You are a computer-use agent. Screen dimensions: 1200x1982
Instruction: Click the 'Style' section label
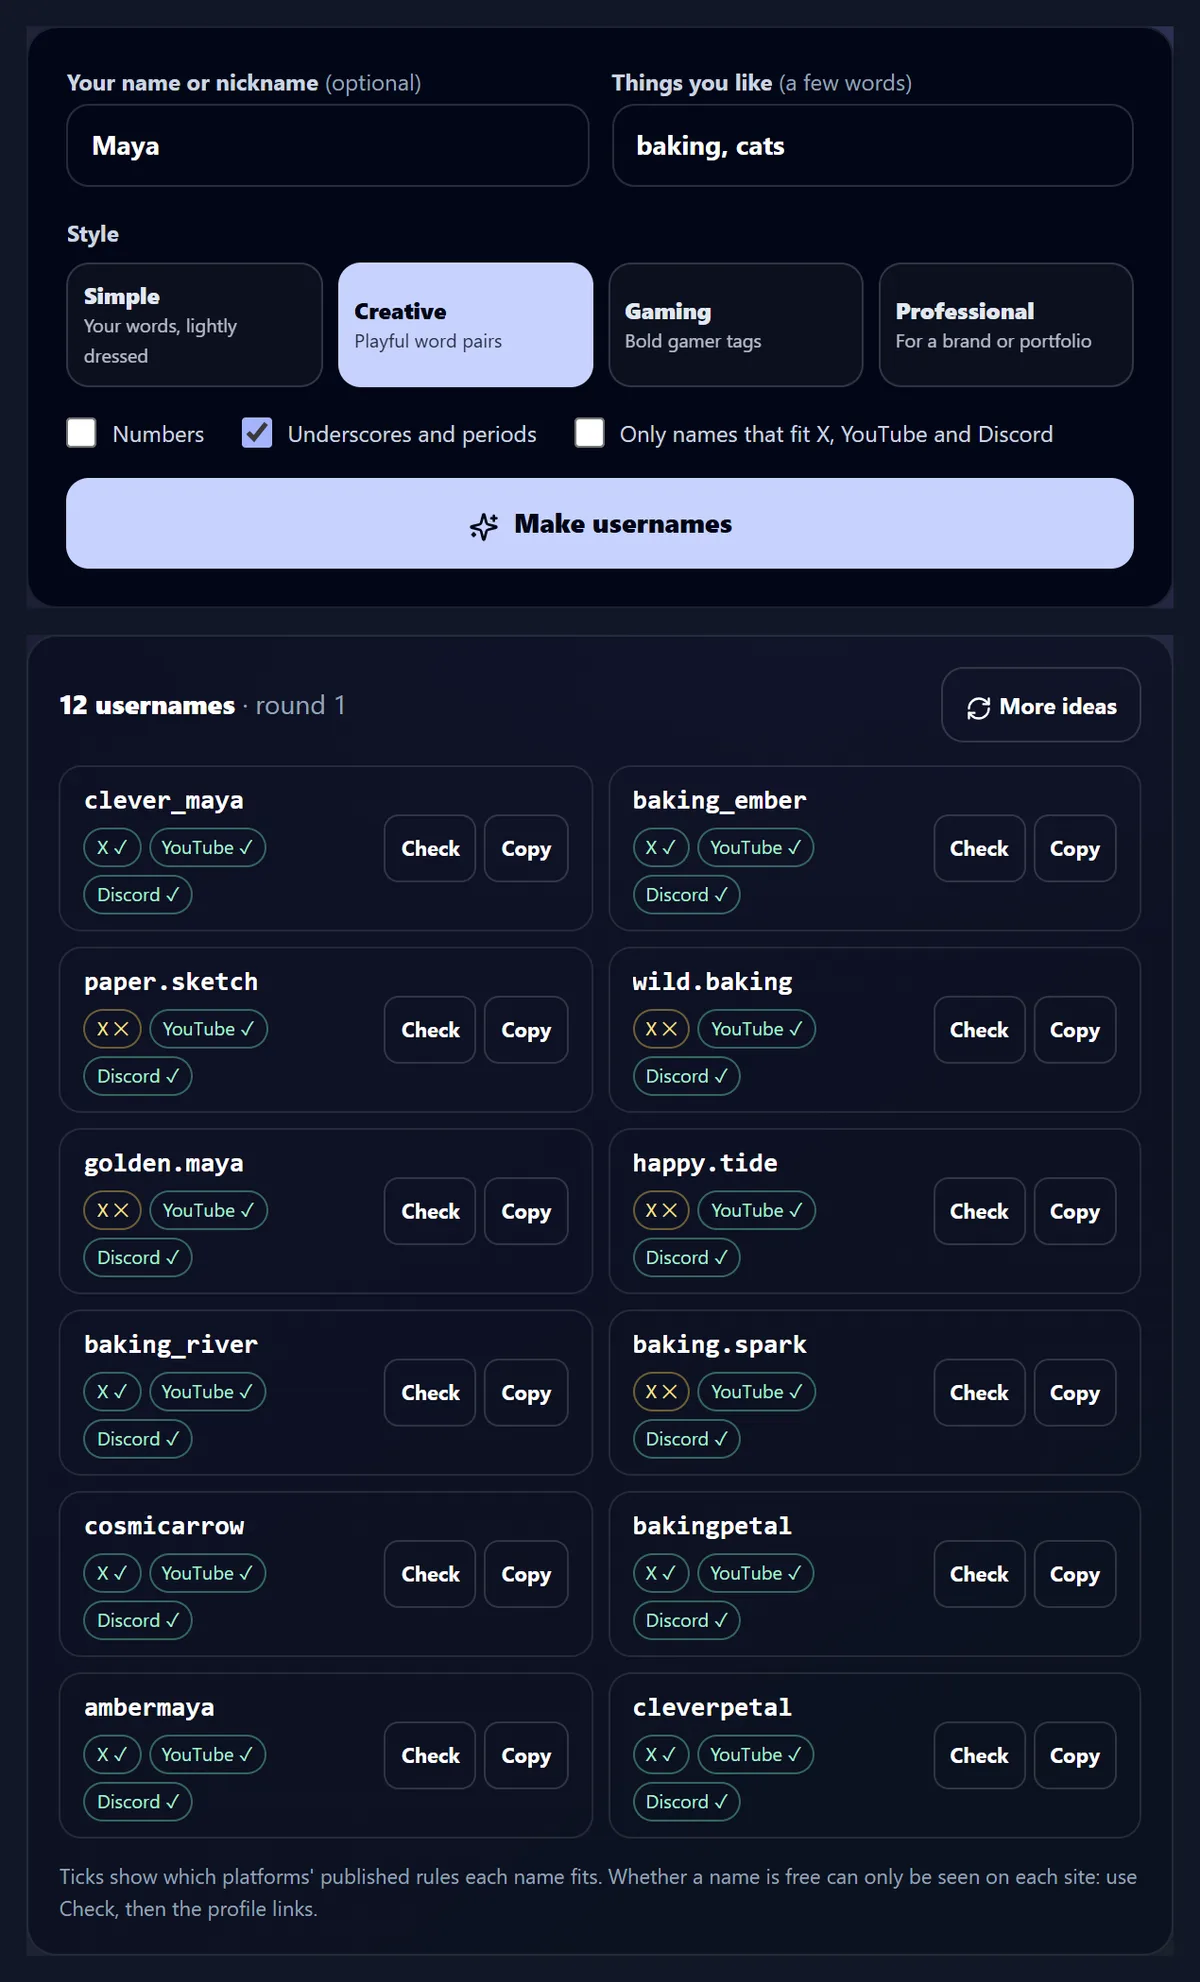click(93, 234)
